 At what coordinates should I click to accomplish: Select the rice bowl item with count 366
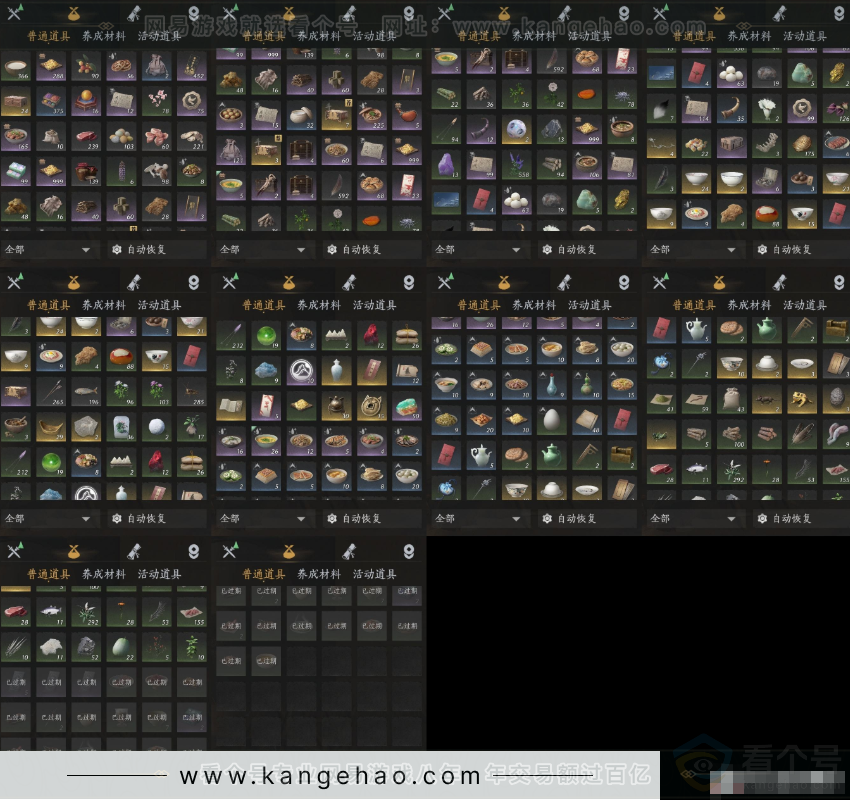[17, 66]
